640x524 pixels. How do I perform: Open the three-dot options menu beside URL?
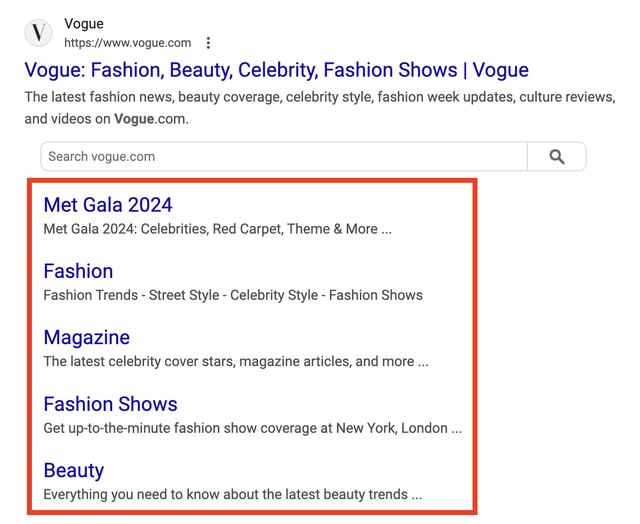(208, 43)
